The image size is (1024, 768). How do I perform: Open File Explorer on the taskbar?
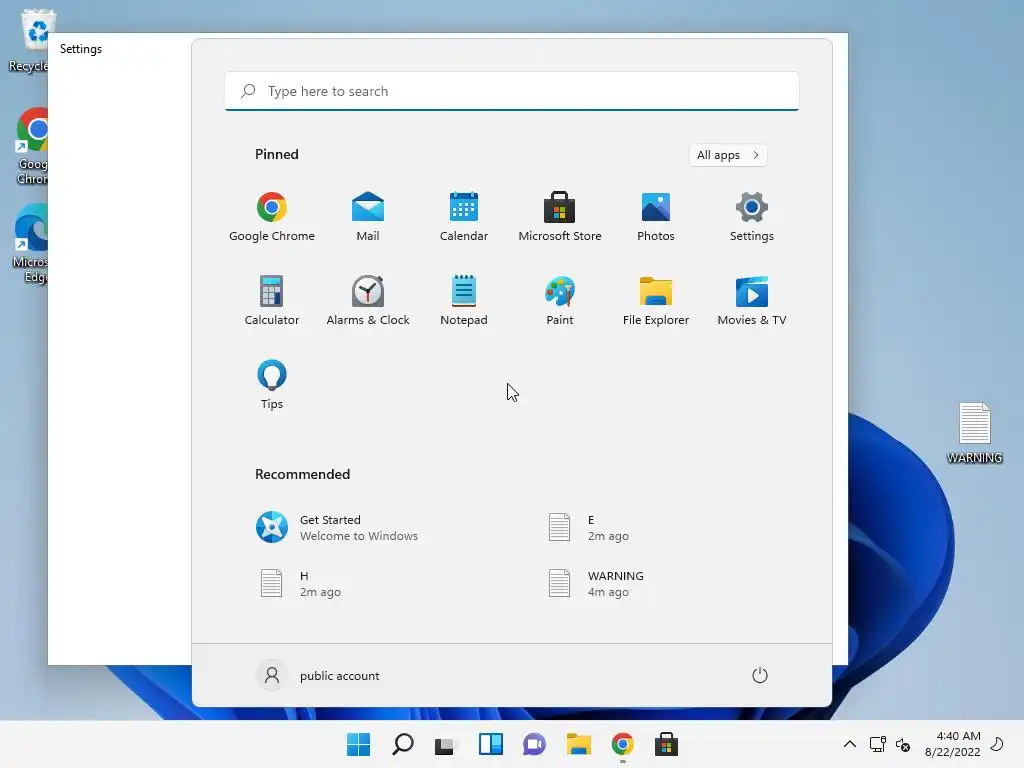tap(579, 744)
